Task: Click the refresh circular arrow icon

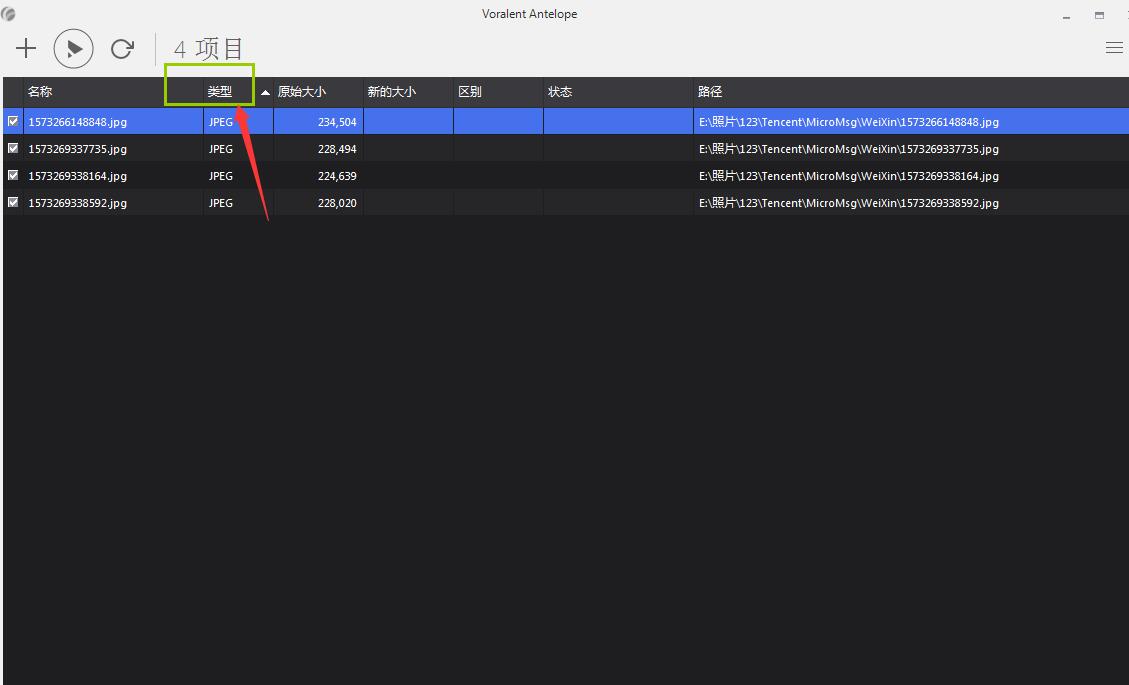Action: 122,48
